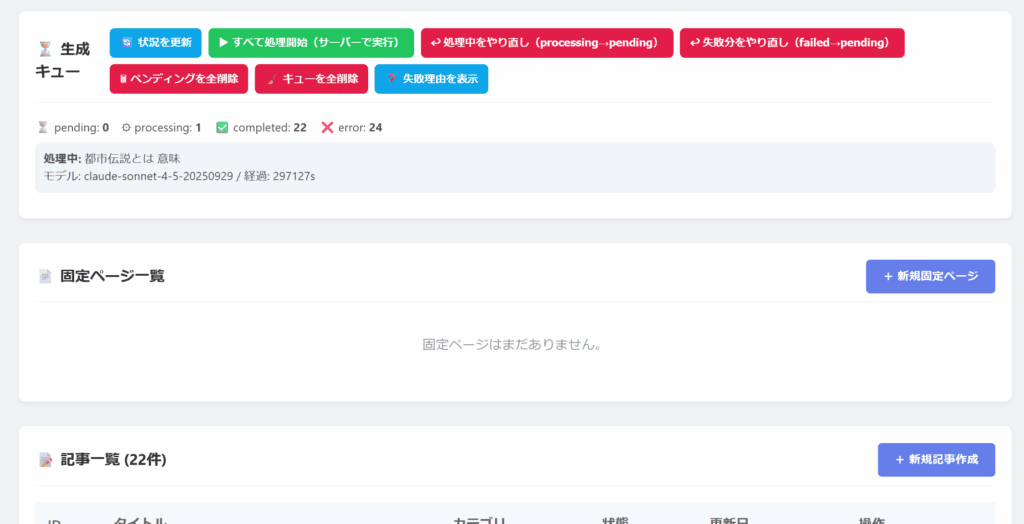Show failure reasons via 失敗理由を表示 button
The image size is (1024, 524).
[431, 79]
